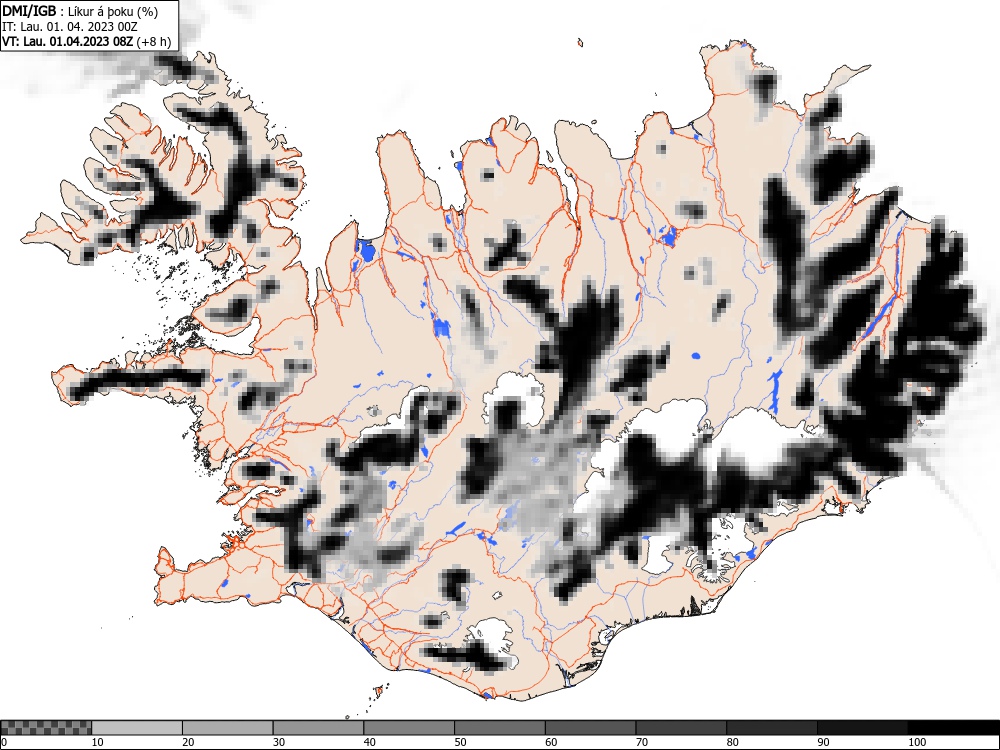The width and height of the screenshot is (1000, 750).
Task: Click the 70-80 dark legend swatch
Action: (681, 728)
